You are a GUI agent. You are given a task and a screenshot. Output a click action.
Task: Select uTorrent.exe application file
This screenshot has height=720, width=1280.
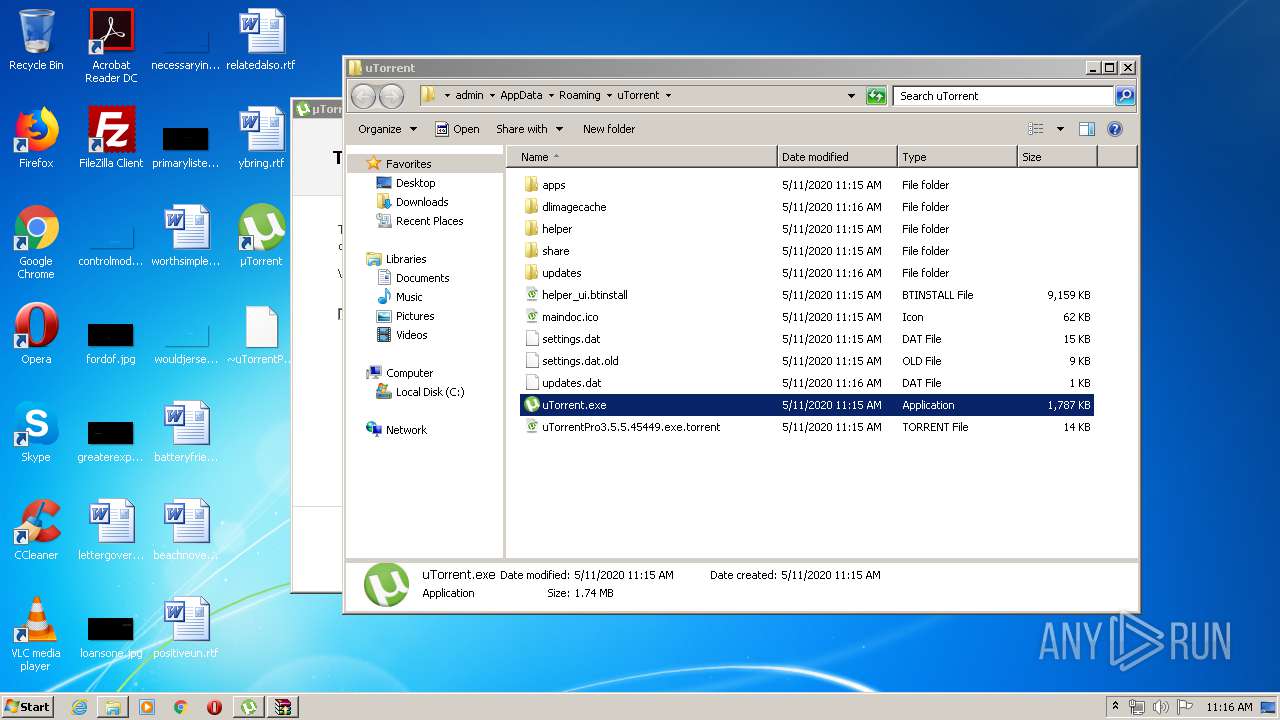click(x=807, y=405)
